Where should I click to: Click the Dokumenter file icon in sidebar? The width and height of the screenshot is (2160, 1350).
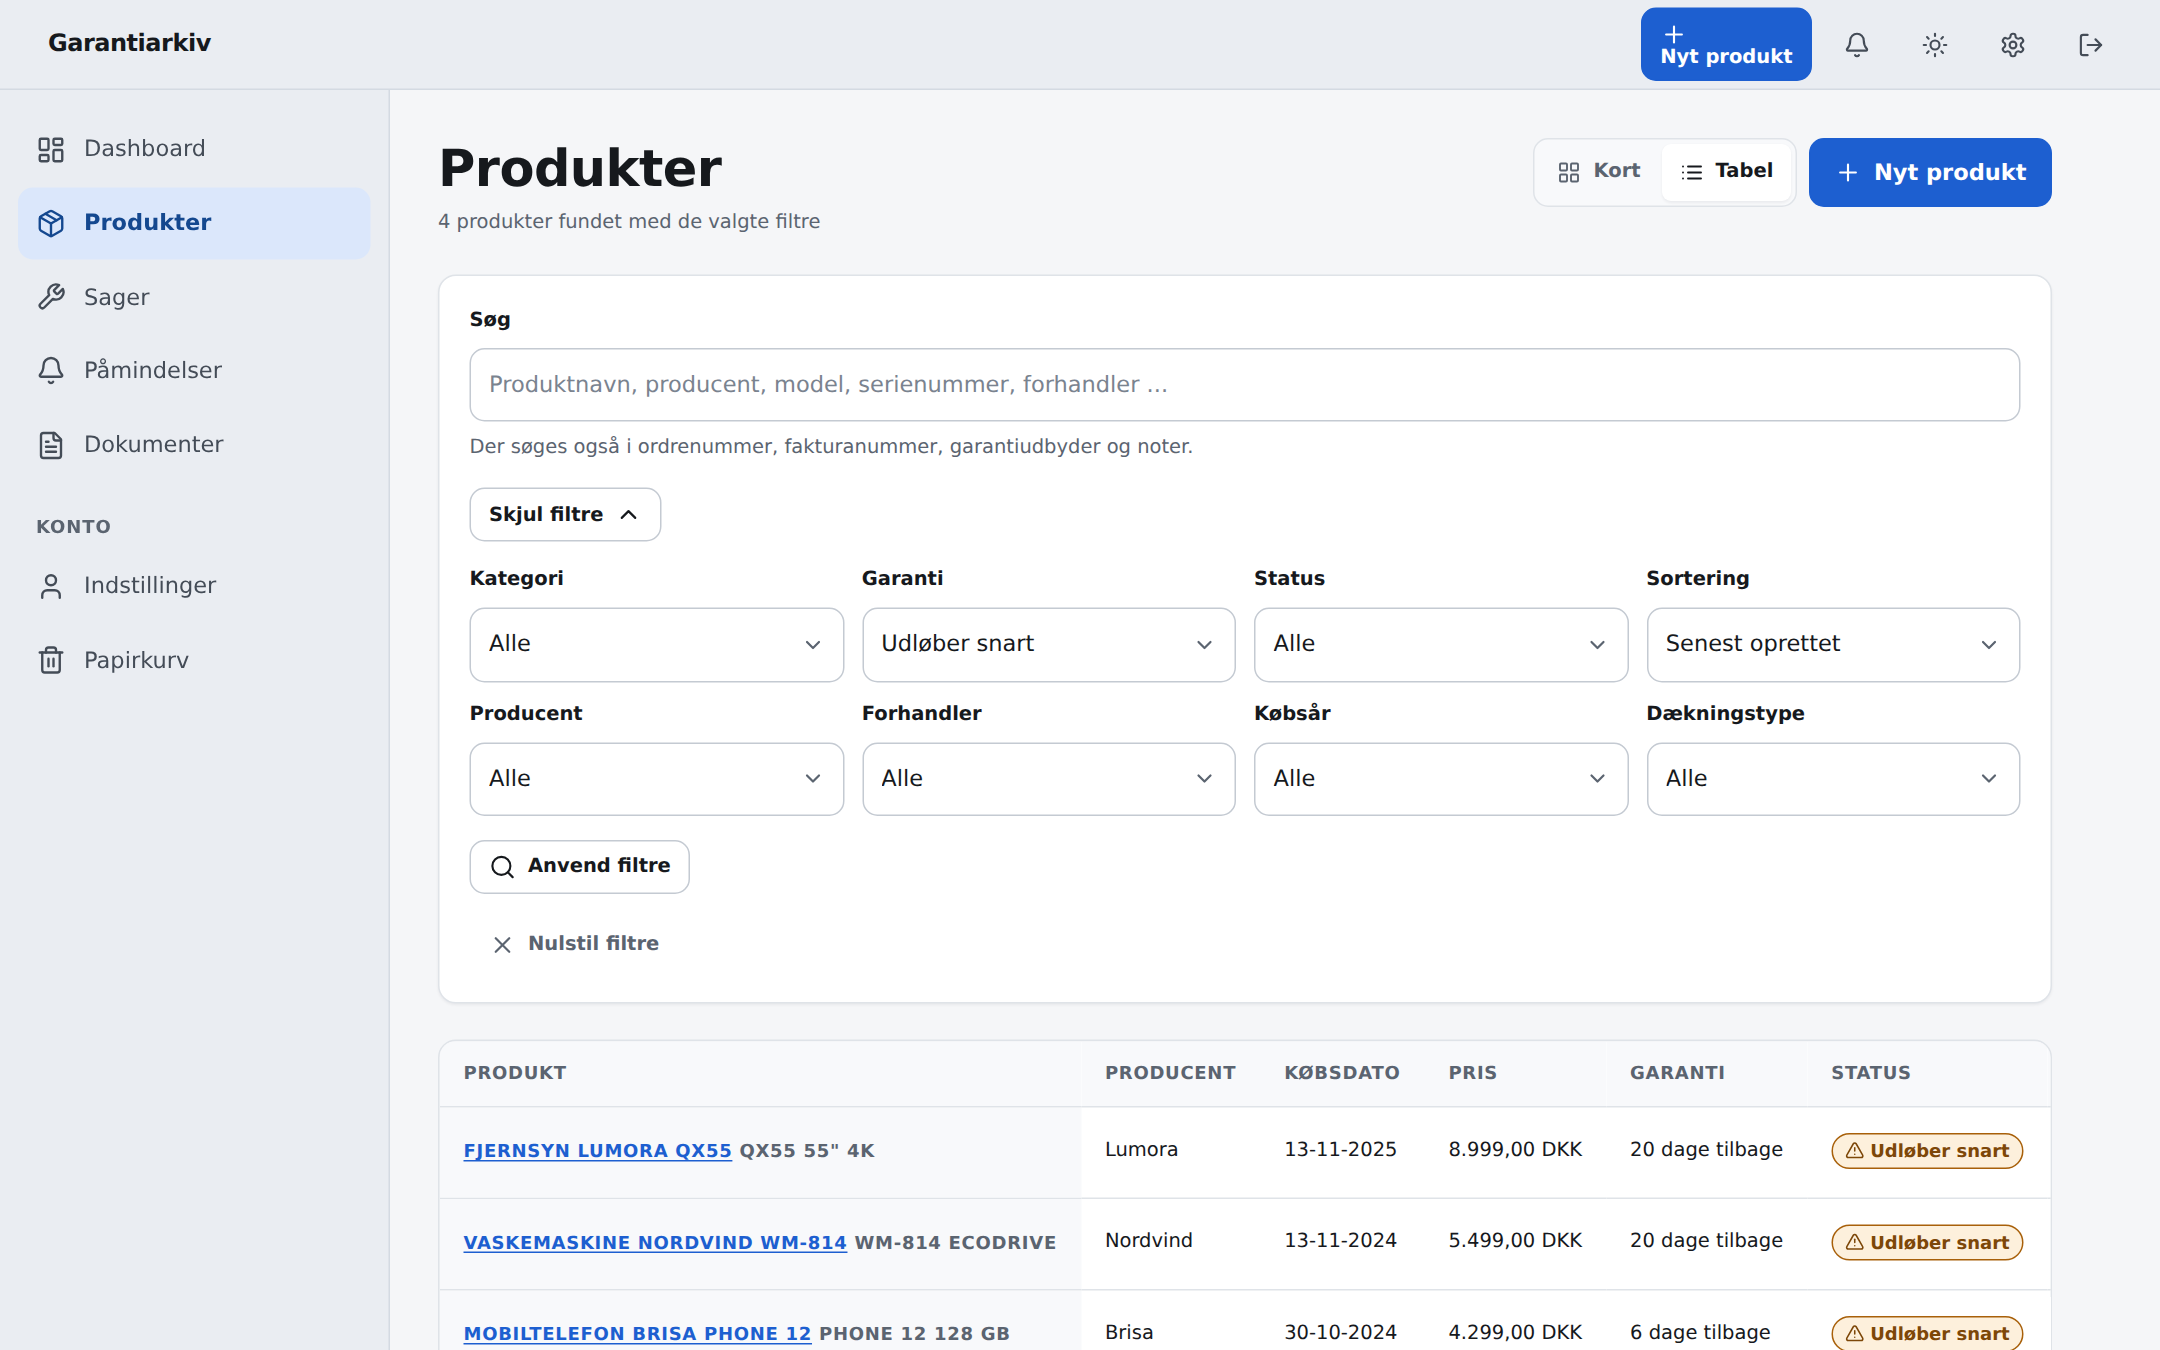[51, 445]
